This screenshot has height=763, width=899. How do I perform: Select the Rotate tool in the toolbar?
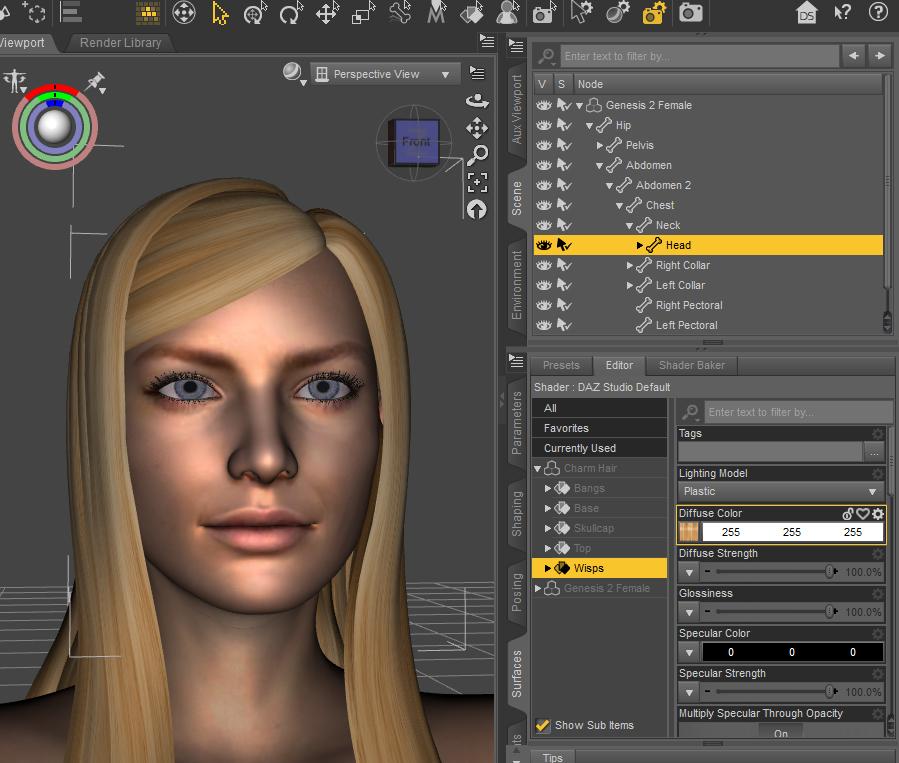click(x=290, y=13)
